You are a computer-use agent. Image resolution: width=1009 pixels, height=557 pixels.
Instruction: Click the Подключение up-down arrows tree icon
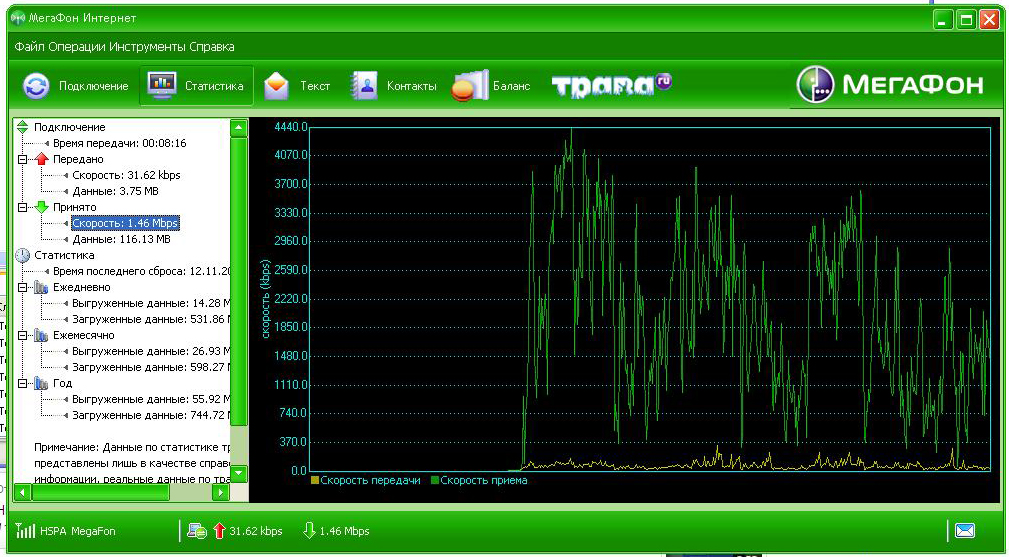coord(23,127)
